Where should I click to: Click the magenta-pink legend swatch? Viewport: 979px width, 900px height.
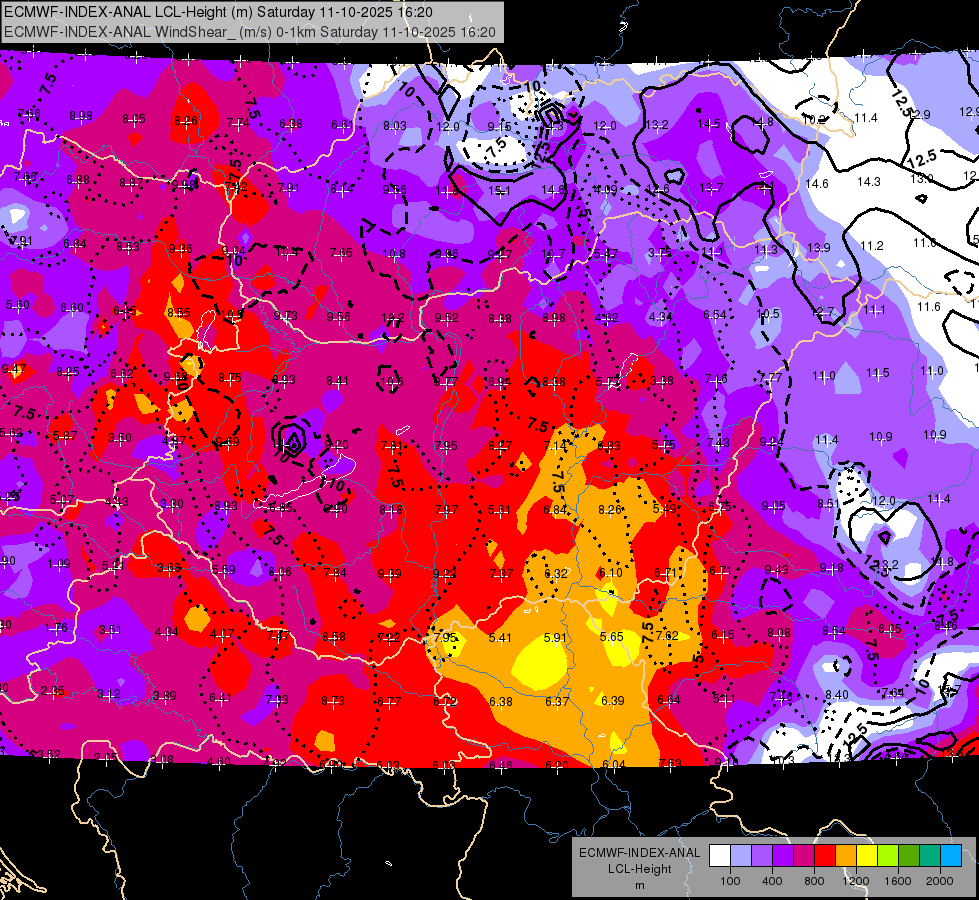(804, 855)
